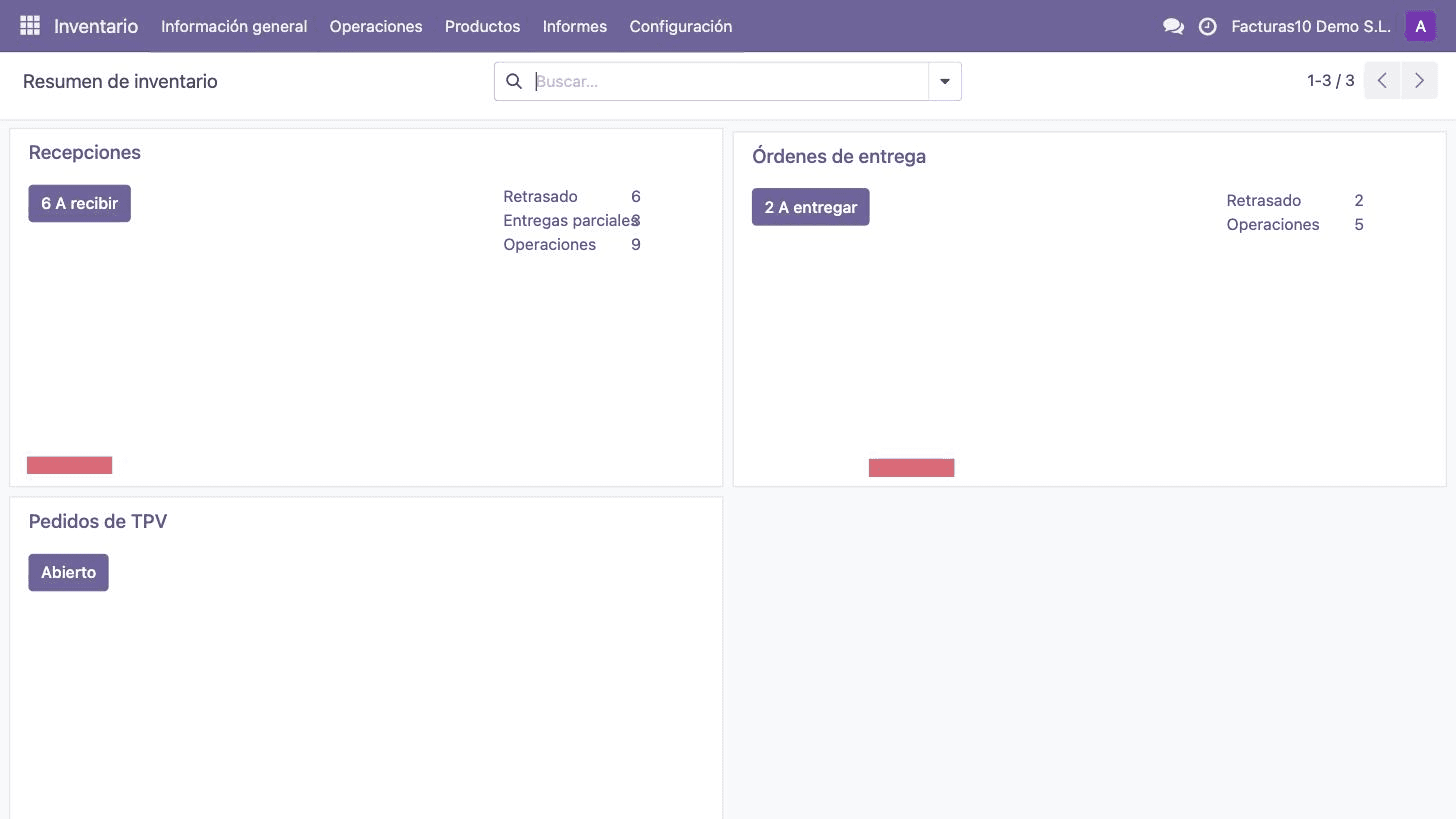Viewport: 1456px width, 819px height.
Task: Click the Inventario app title
Action: click(96, 26)
